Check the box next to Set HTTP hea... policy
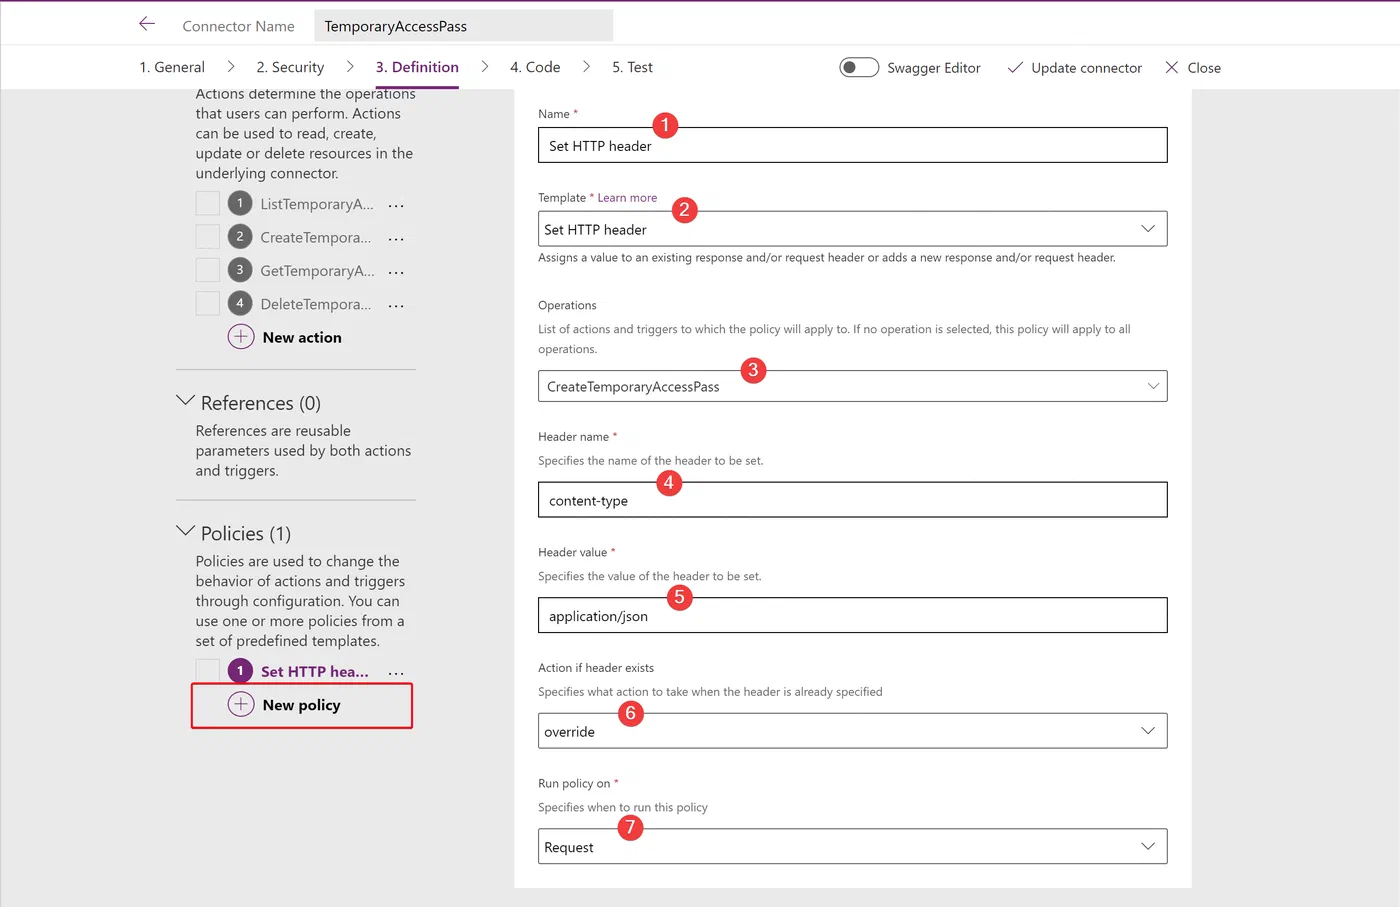 (208, 671)
